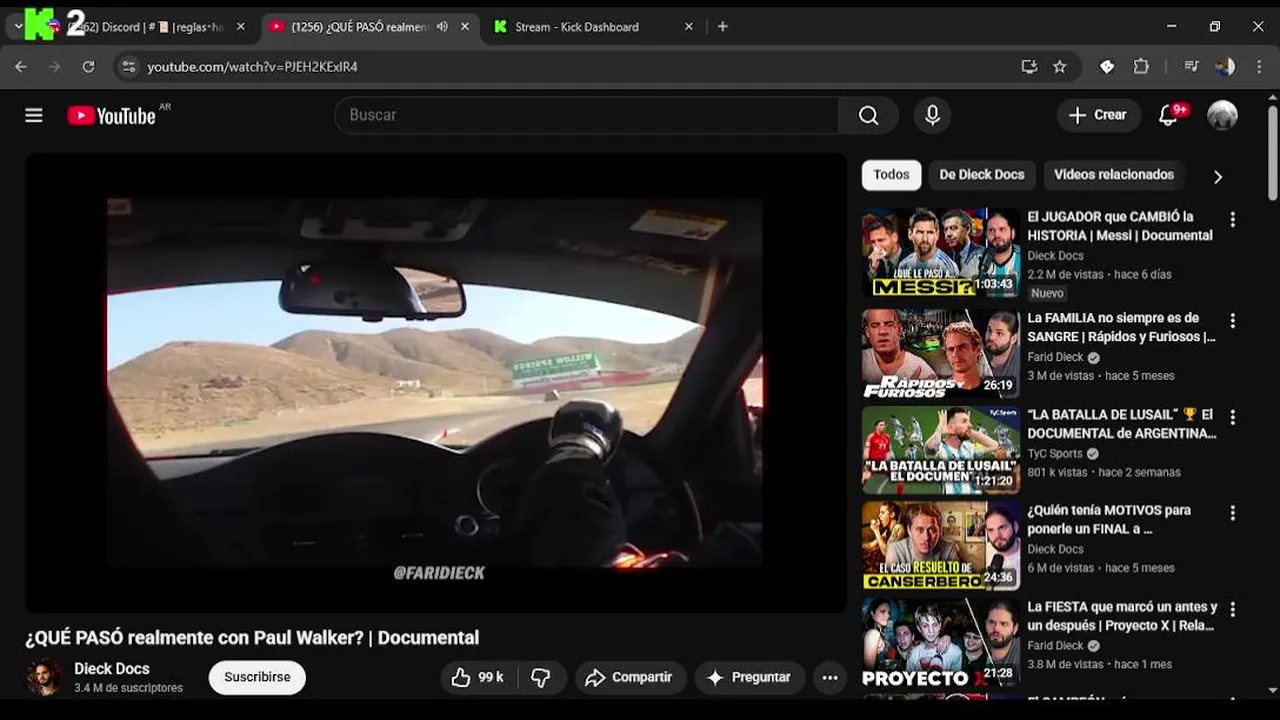Start voice search with the microphone icon
Screen dimensions: 1280x720
[932, 115]
